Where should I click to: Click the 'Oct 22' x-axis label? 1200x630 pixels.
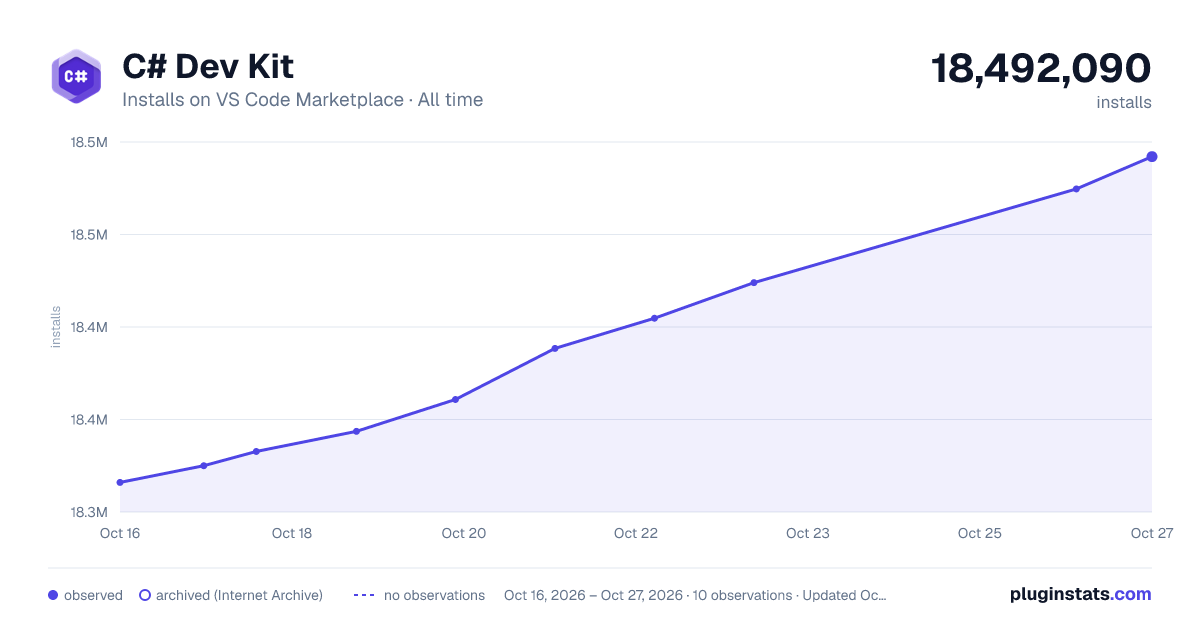coord(636,533)
